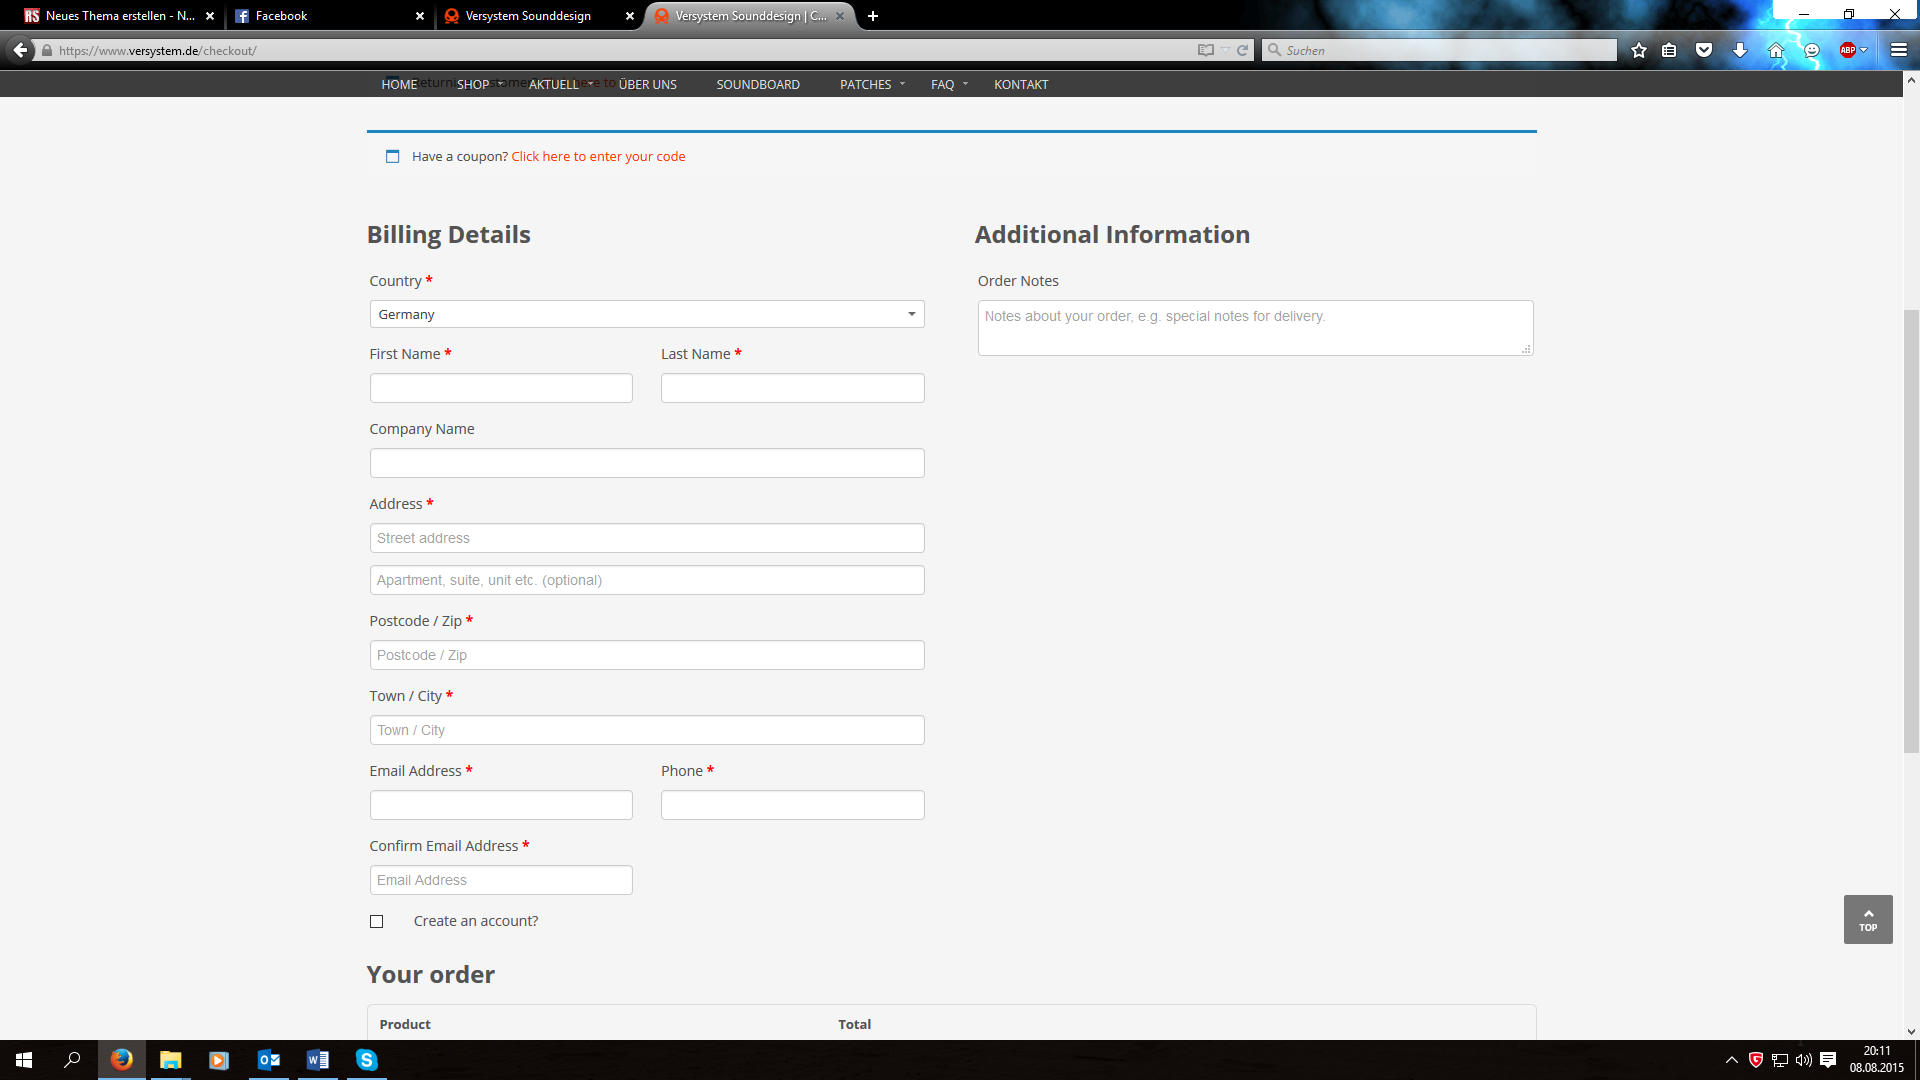Viewport: 1920px width, 1080px height.
Task: Click the vertical page scrollbar thumb
Action: click(1911, 530)
